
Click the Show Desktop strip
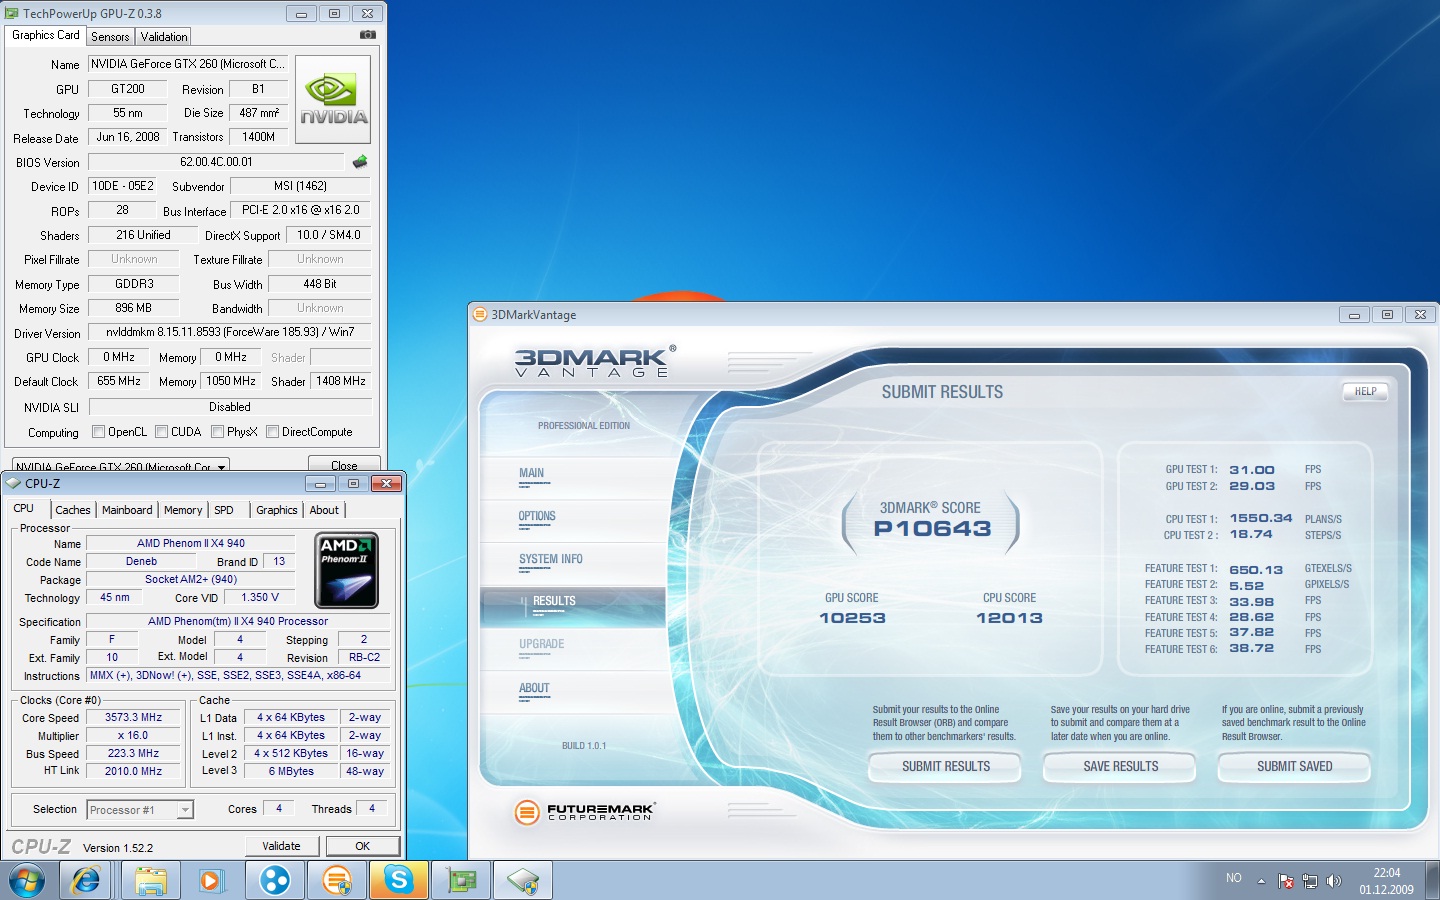[x=1433, y=881]
